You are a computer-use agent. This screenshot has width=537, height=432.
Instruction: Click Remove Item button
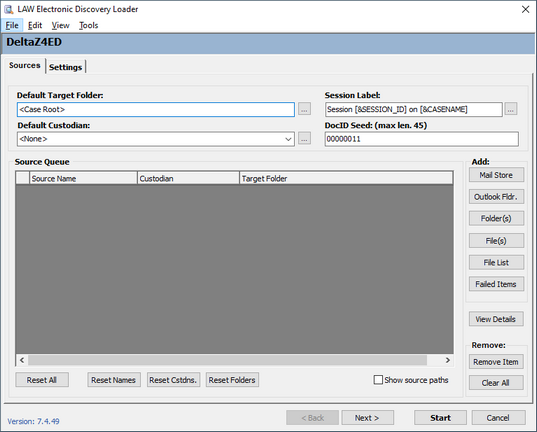pos(496,362)
